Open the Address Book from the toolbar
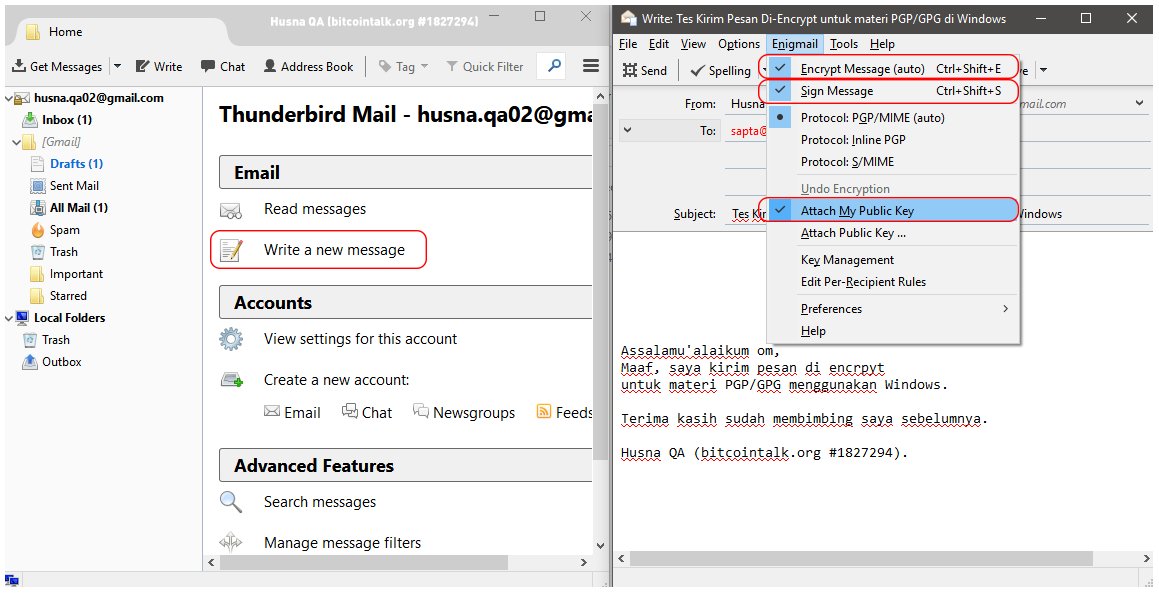 (x=309, y=67)
